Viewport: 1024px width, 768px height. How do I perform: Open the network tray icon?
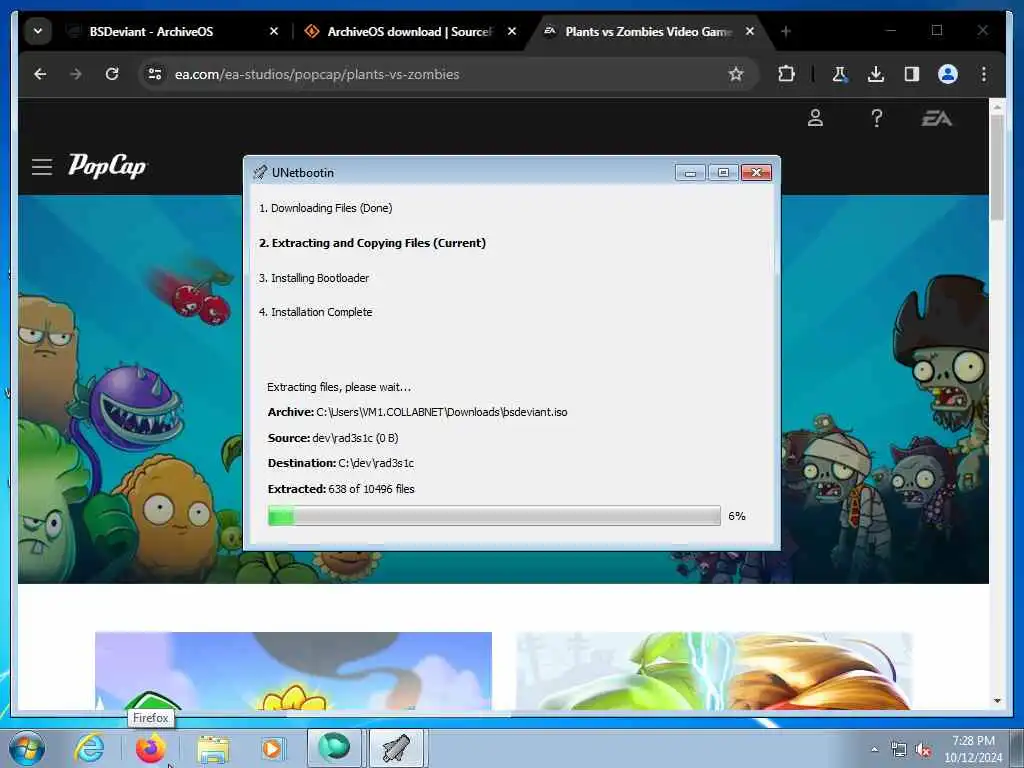coord(899,750)
